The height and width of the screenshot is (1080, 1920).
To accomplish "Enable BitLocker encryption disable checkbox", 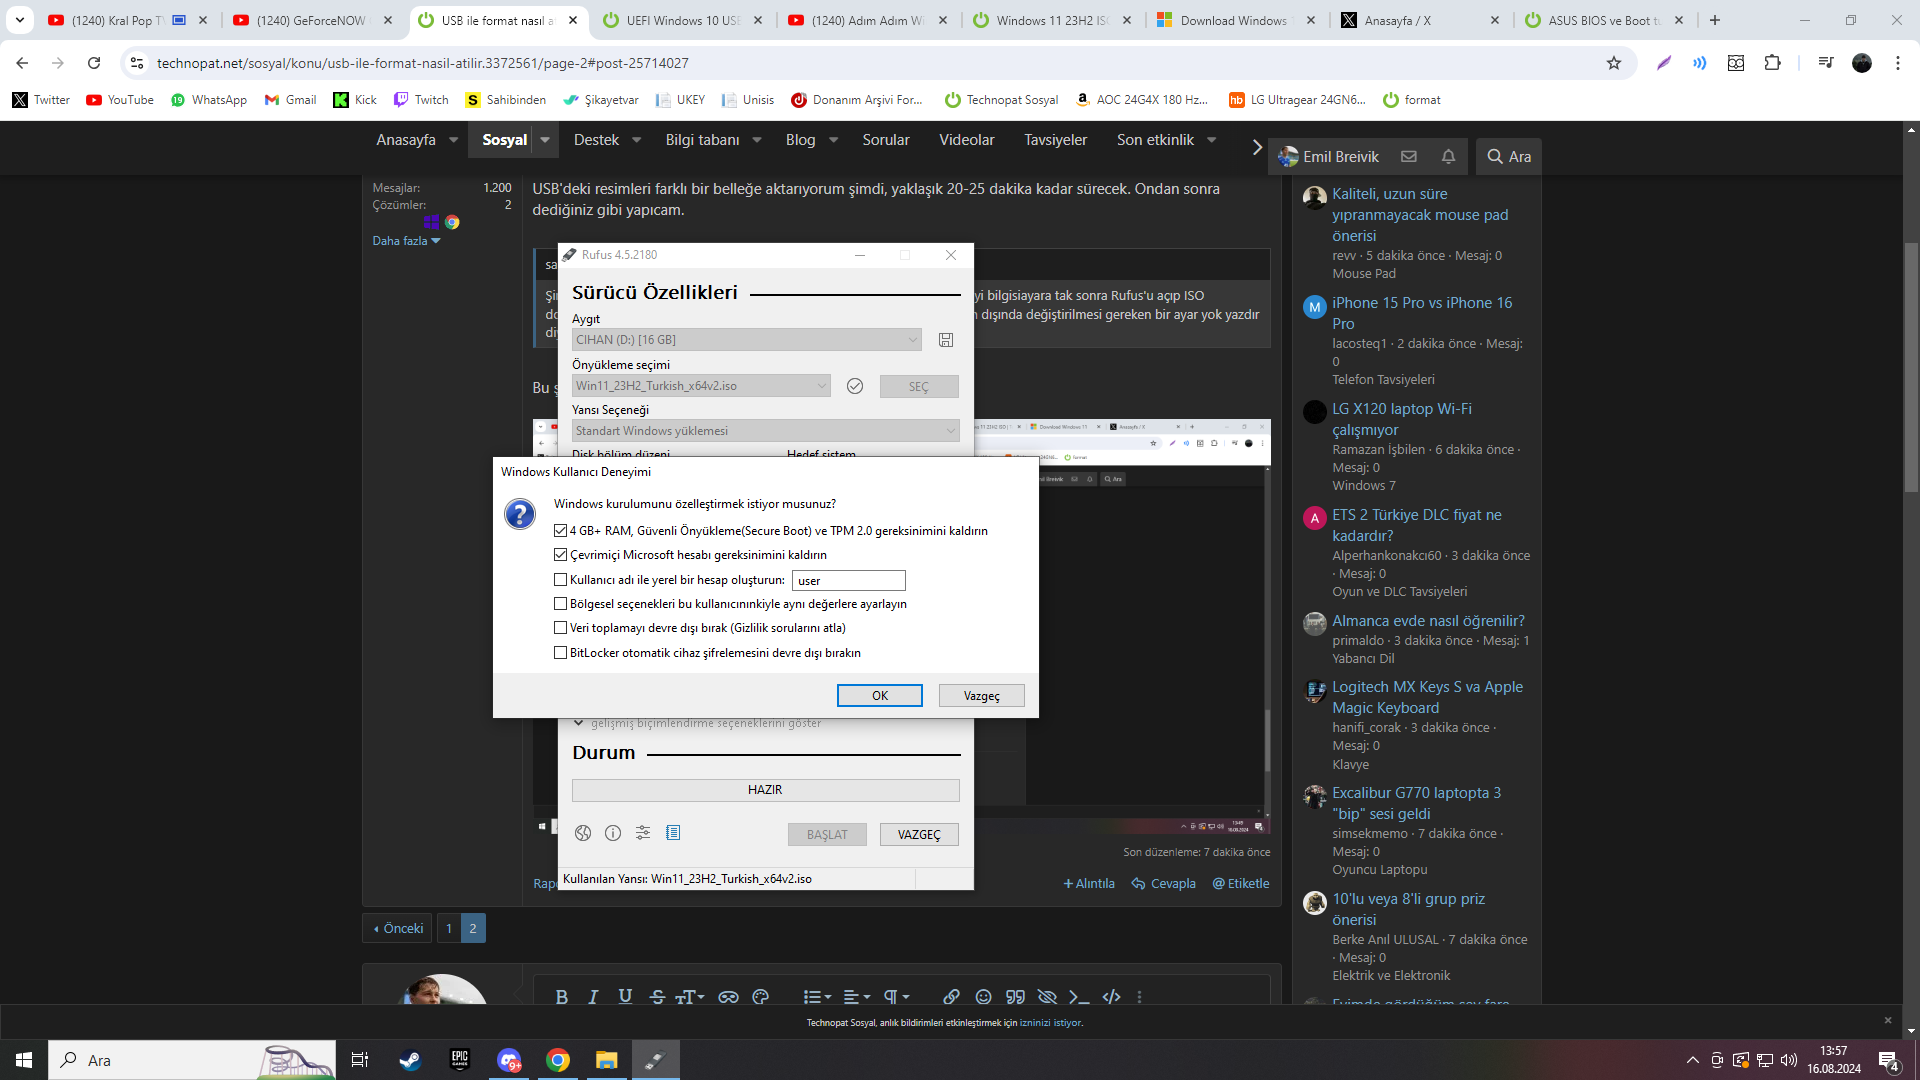I will pyautogui.click(x=561, y=653).
